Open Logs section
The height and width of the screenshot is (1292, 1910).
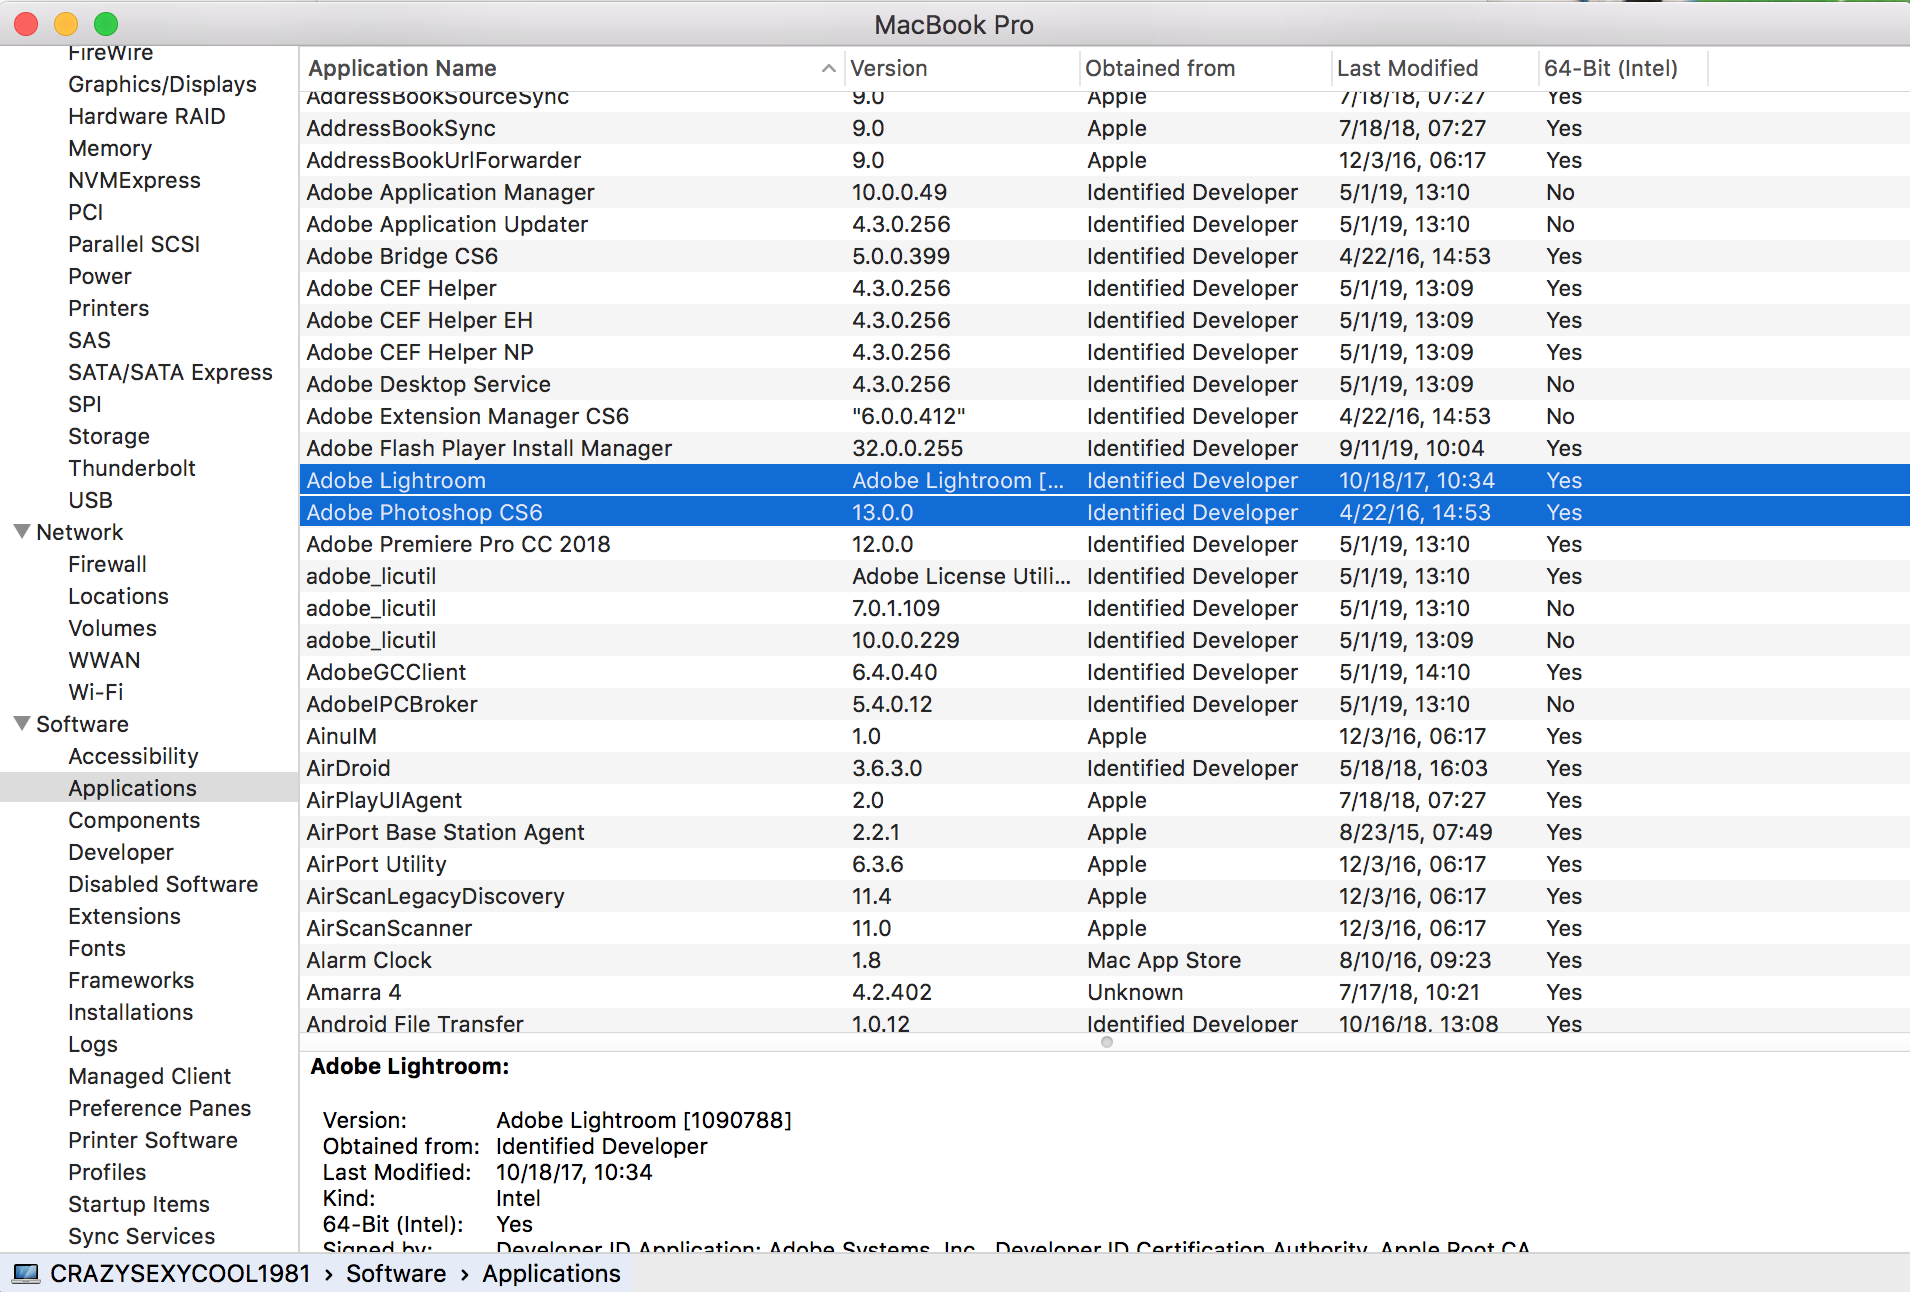93,1044
